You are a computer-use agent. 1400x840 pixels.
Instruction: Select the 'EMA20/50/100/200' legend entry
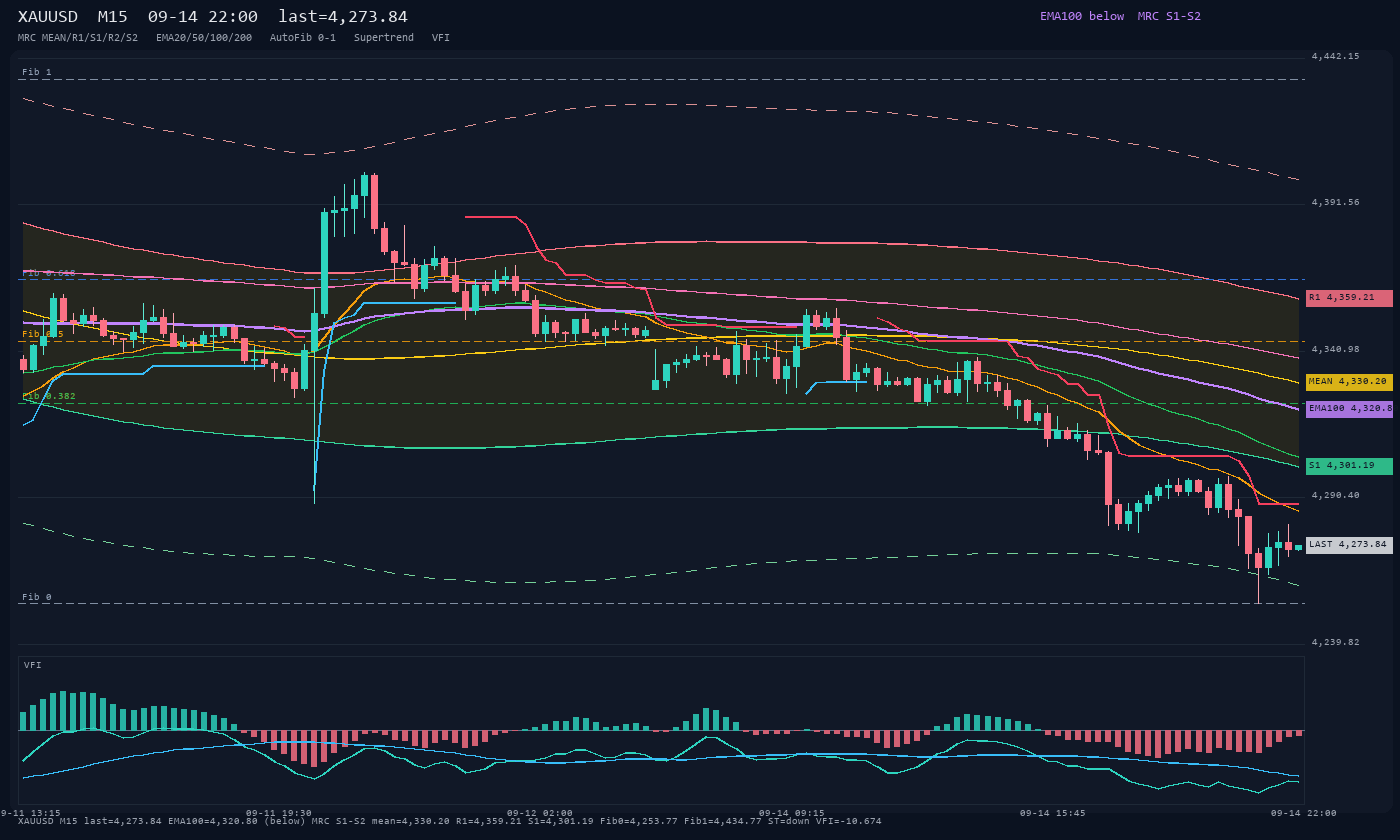[x=204, y=38]
